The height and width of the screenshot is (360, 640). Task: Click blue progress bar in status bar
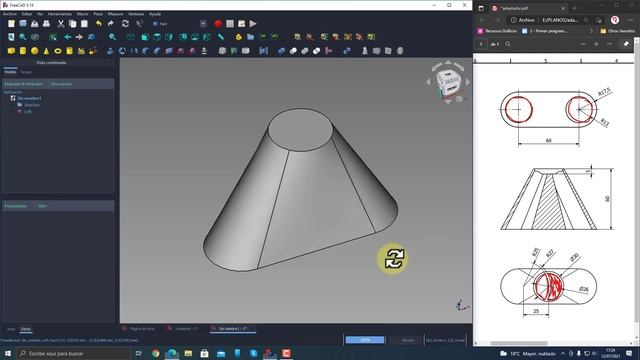click(x=365, y=340)
